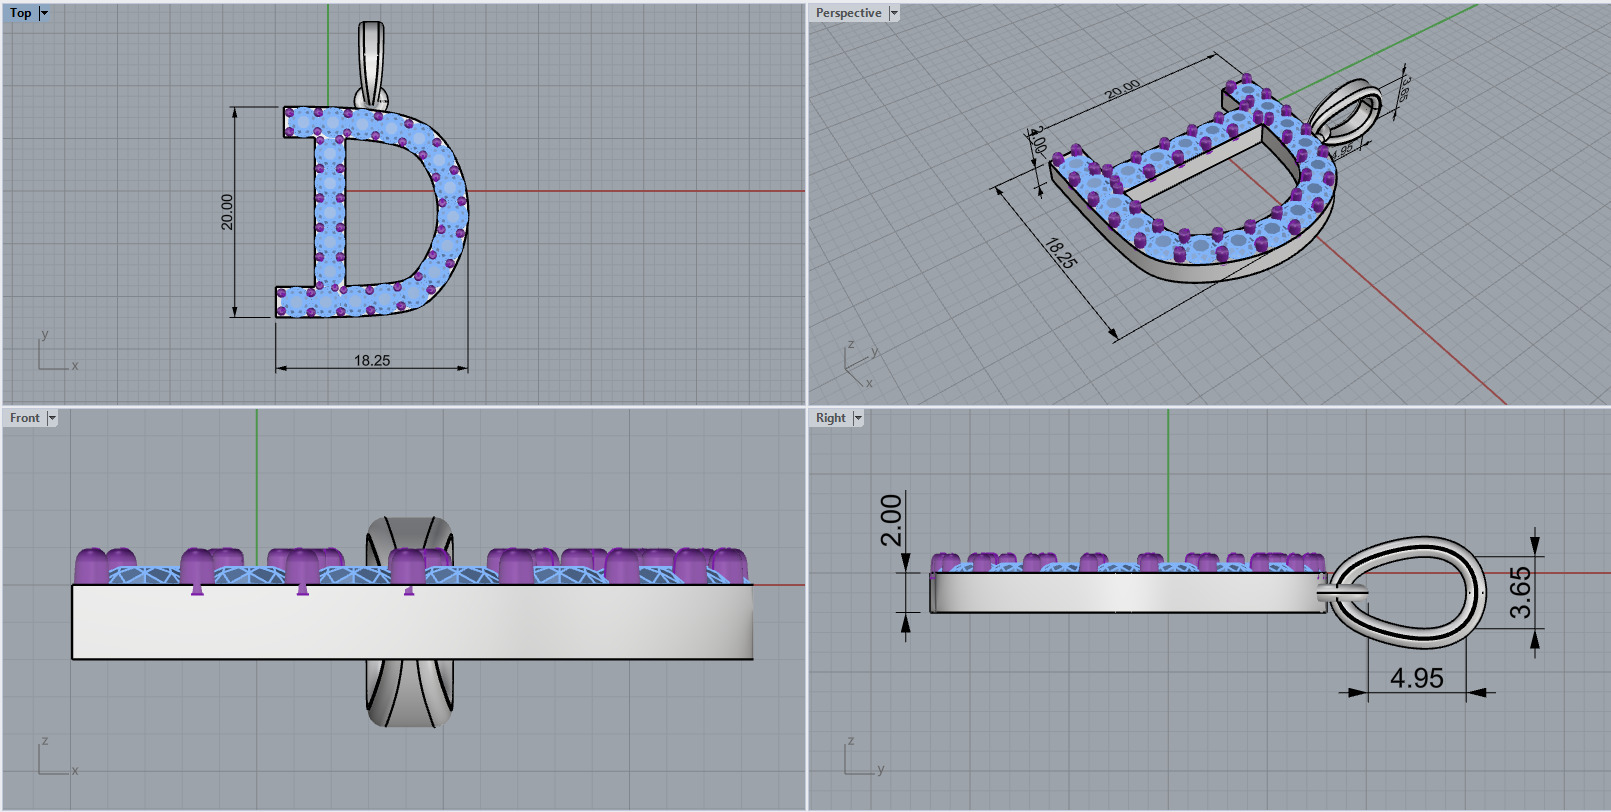Select the bail in Front view
1611x812 pixels.
click(409, 692)
